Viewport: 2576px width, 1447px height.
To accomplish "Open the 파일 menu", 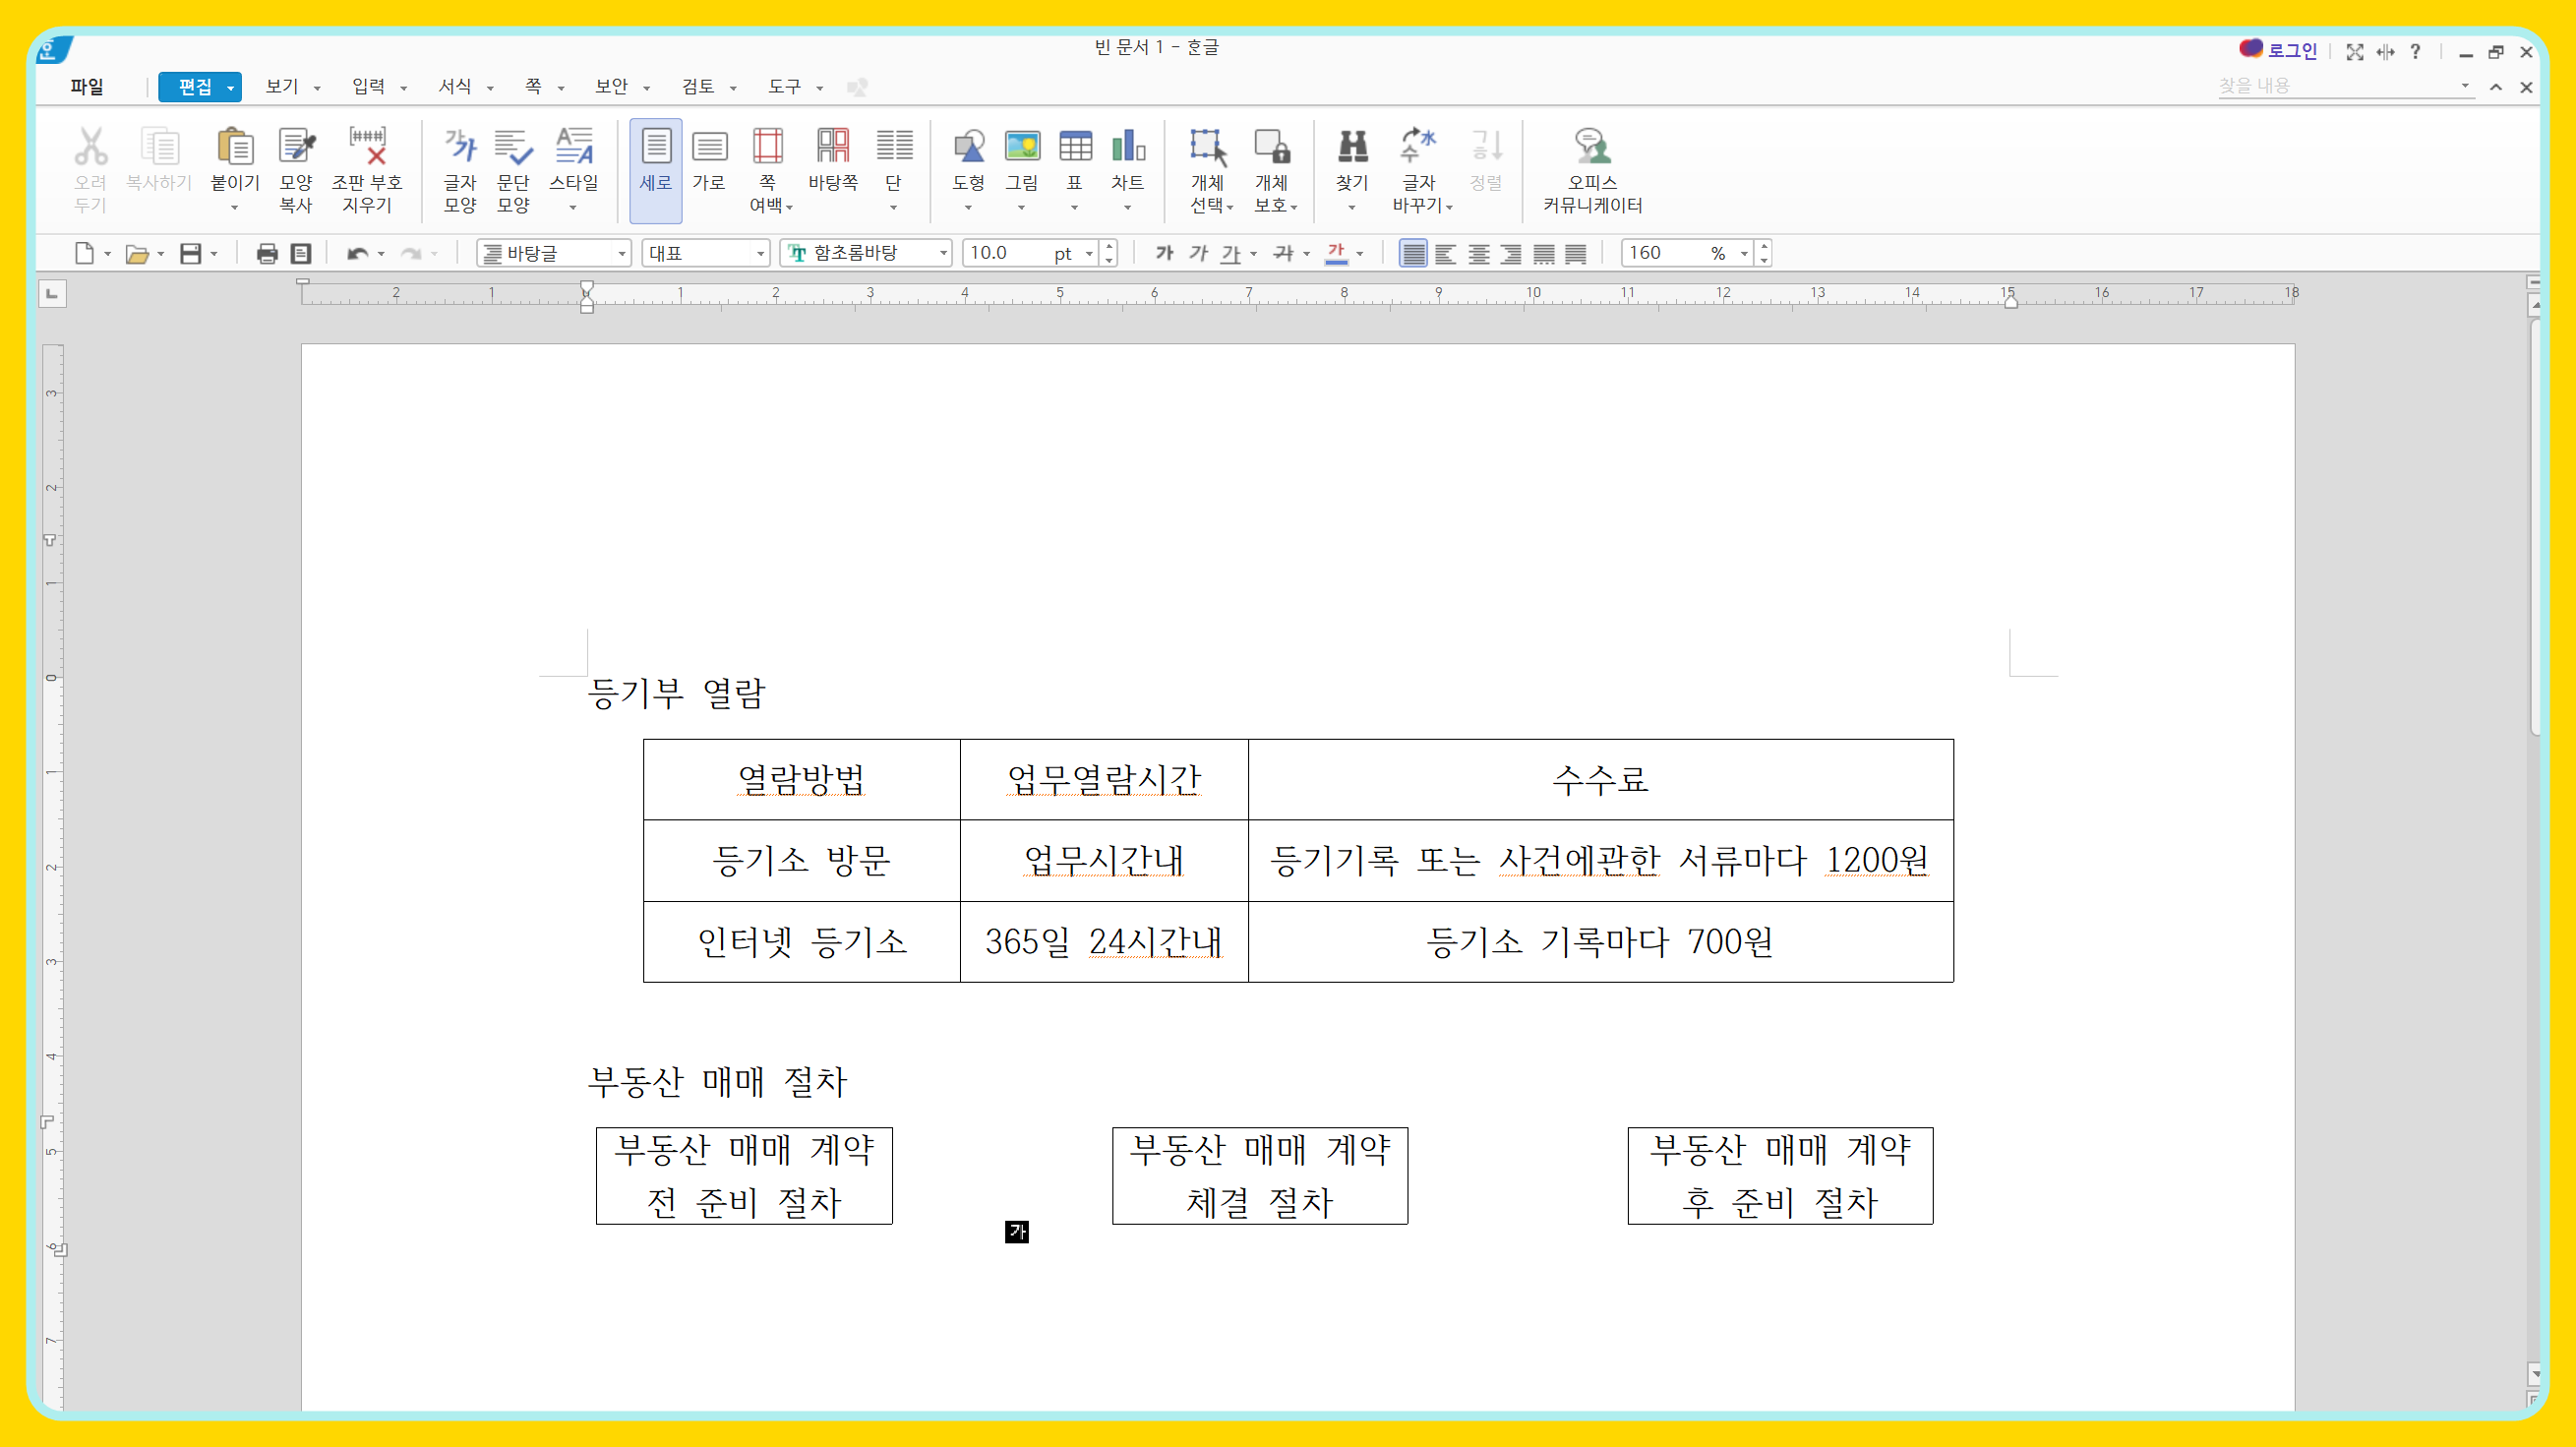I will (87, 87).
